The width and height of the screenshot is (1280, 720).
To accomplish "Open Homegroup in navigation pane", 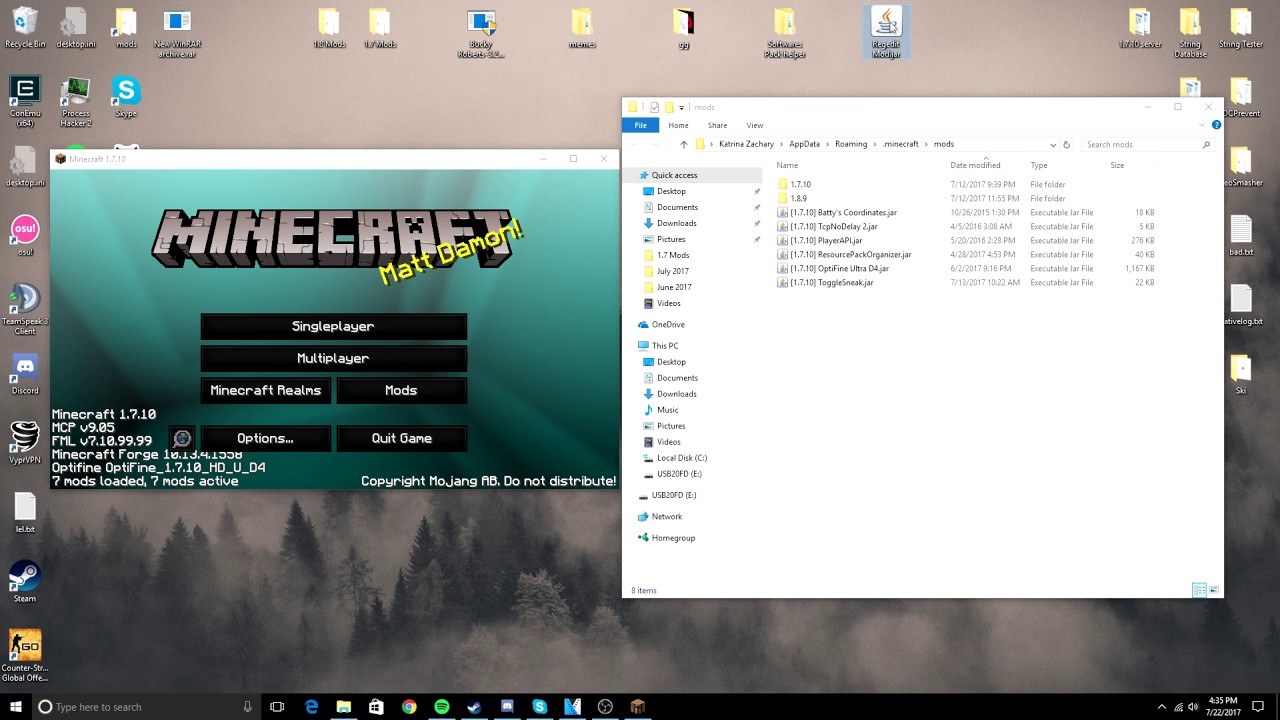I will [x=673, y=537].
